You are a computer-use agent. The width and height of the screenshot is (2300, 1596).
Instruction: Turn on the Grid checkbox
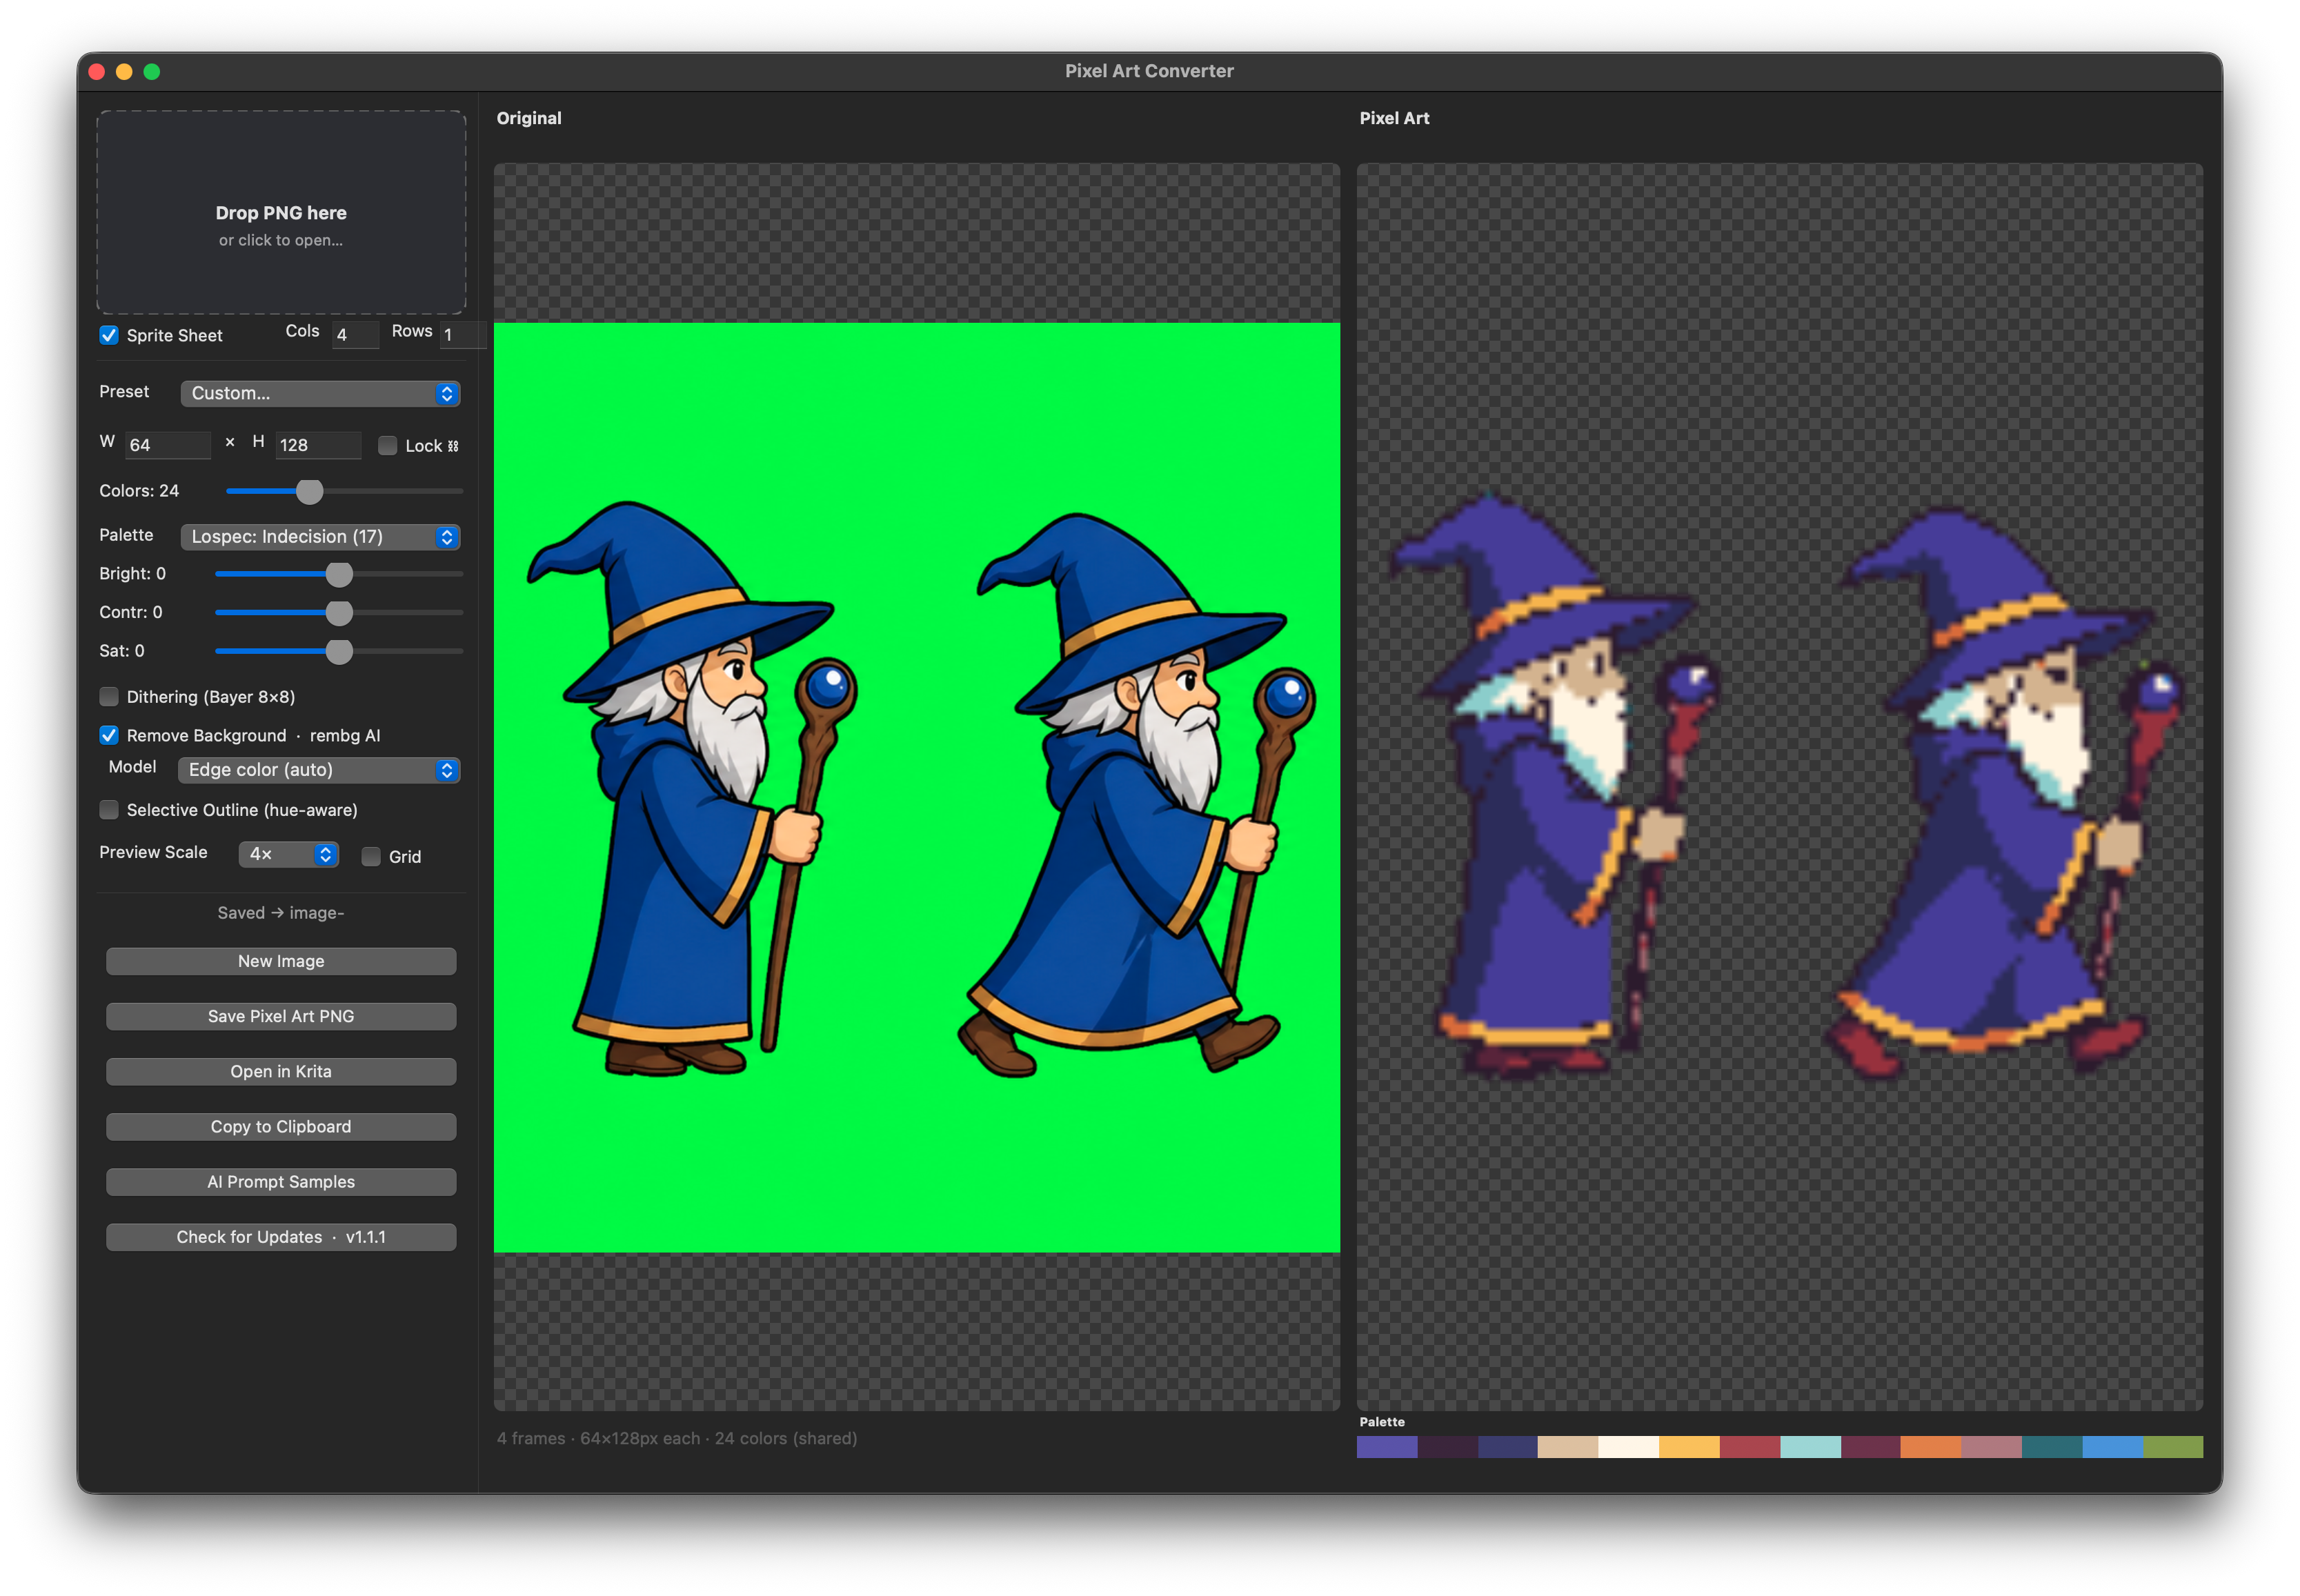(x=371, y=856)
